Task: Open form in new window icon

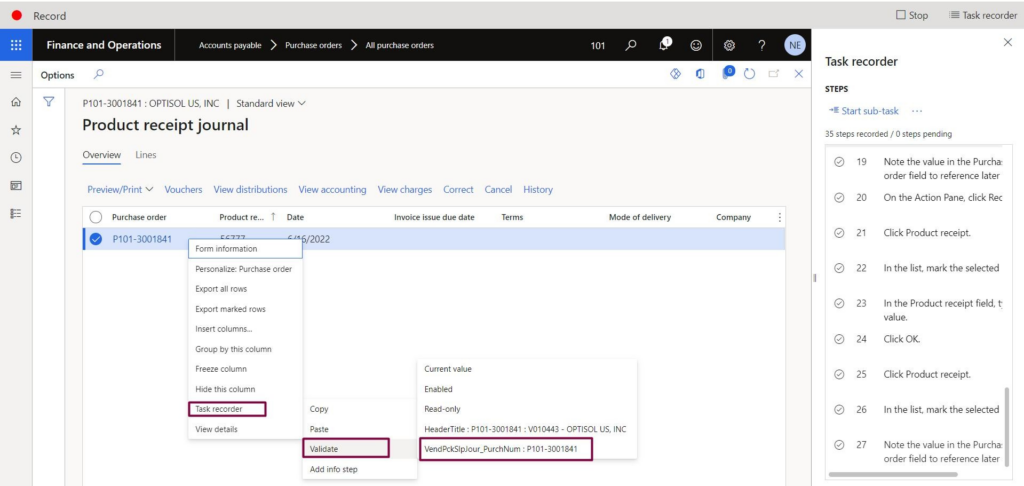Action: click(774, 74)
